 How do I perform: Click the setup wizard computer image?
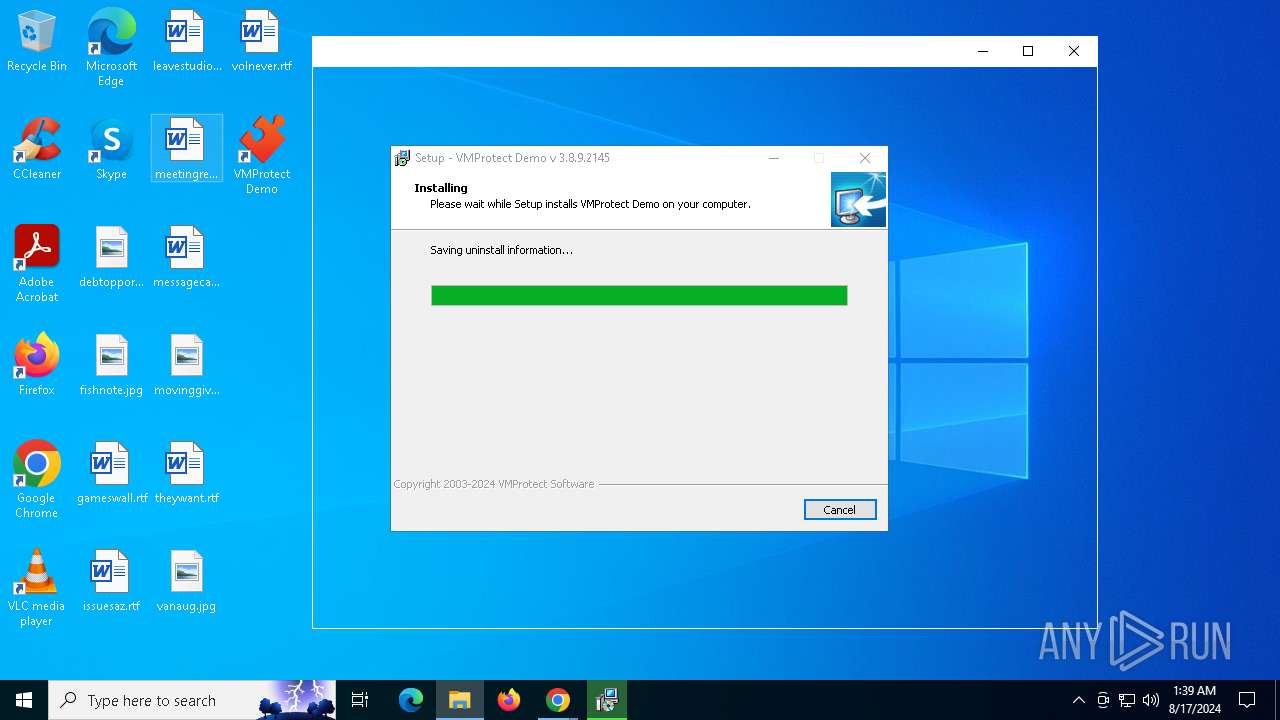coord(858,199)
